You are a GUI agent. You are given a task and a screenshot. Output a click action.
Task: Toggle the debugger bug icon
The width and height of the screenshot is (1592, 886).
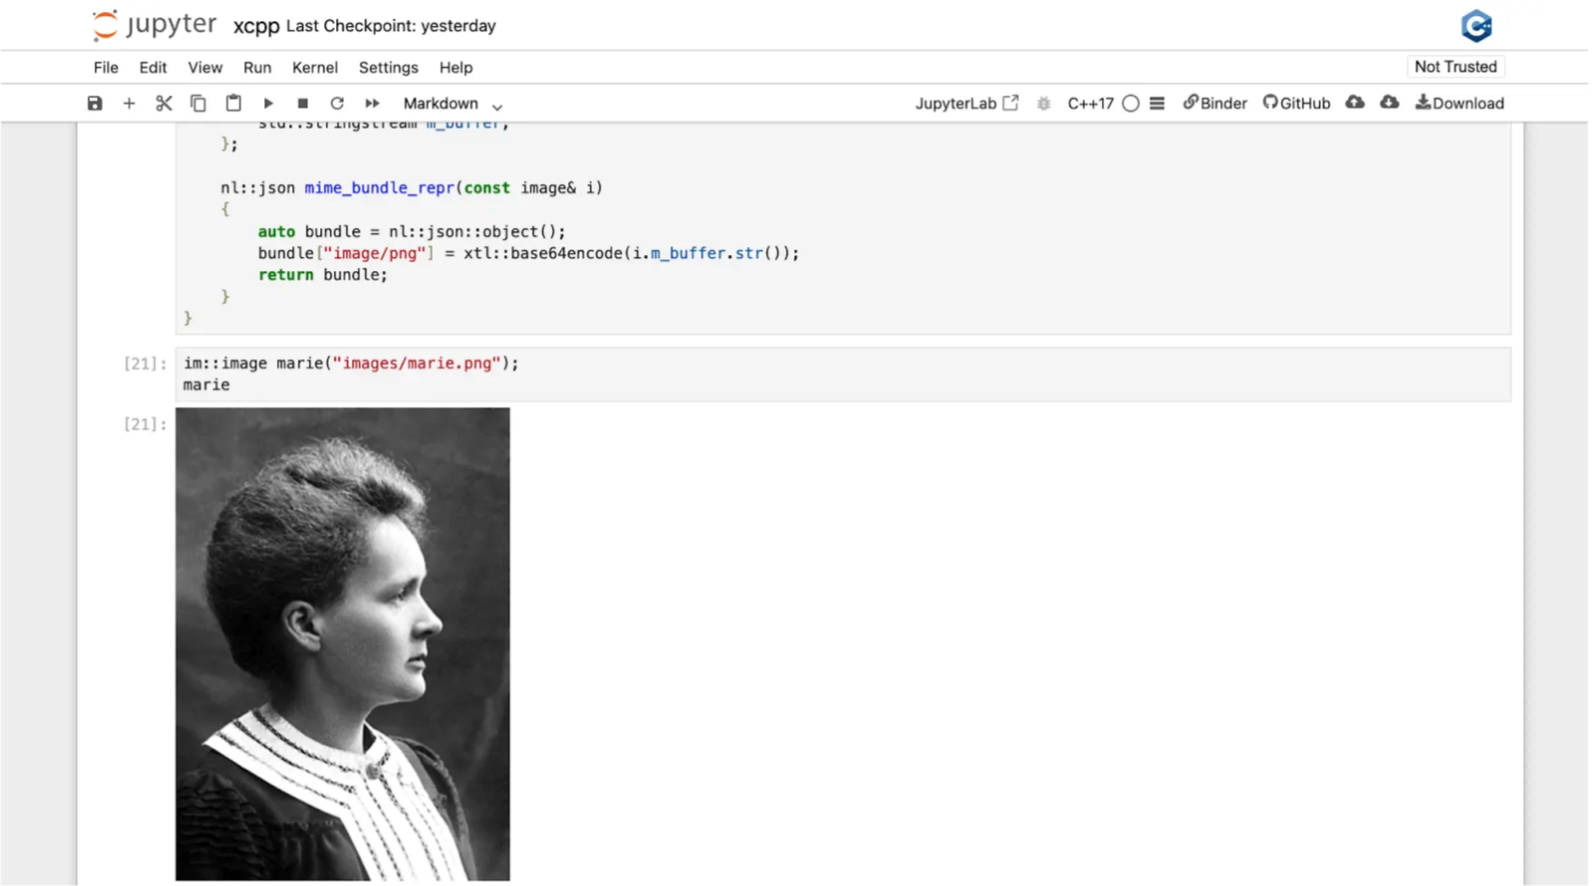click(x=1044, y=103)
